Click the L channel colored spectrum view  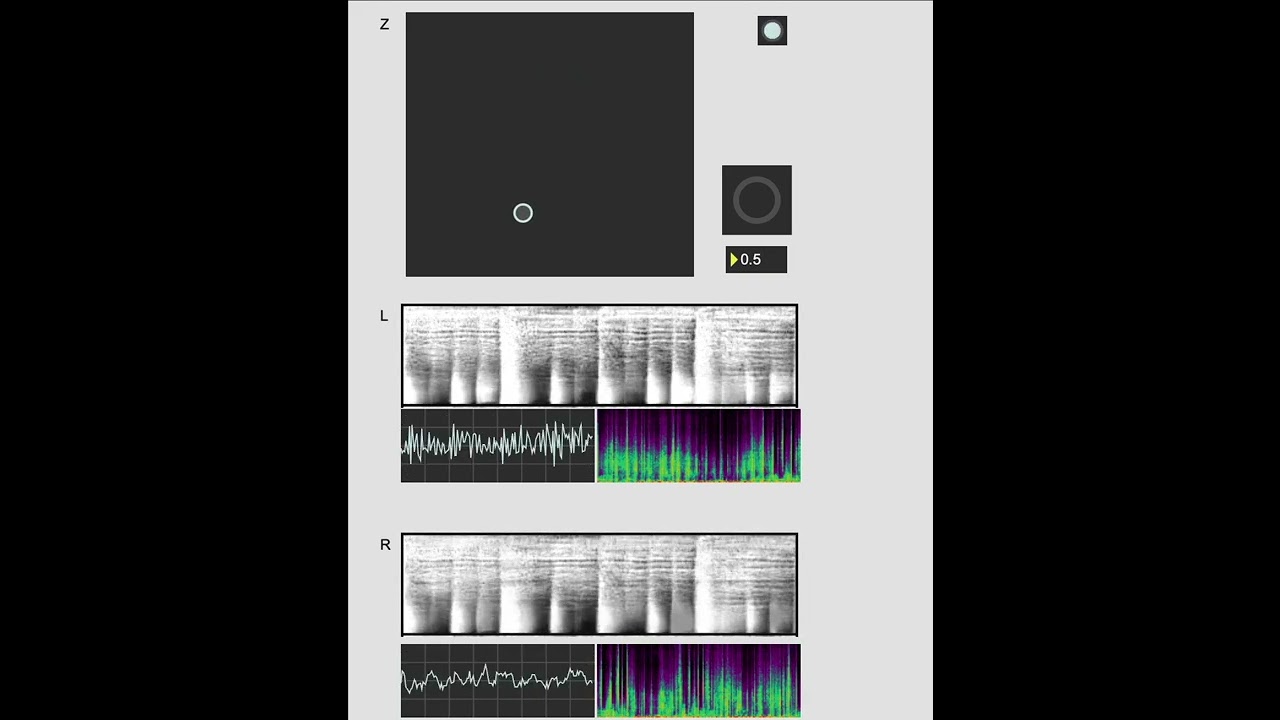[699, 445]
